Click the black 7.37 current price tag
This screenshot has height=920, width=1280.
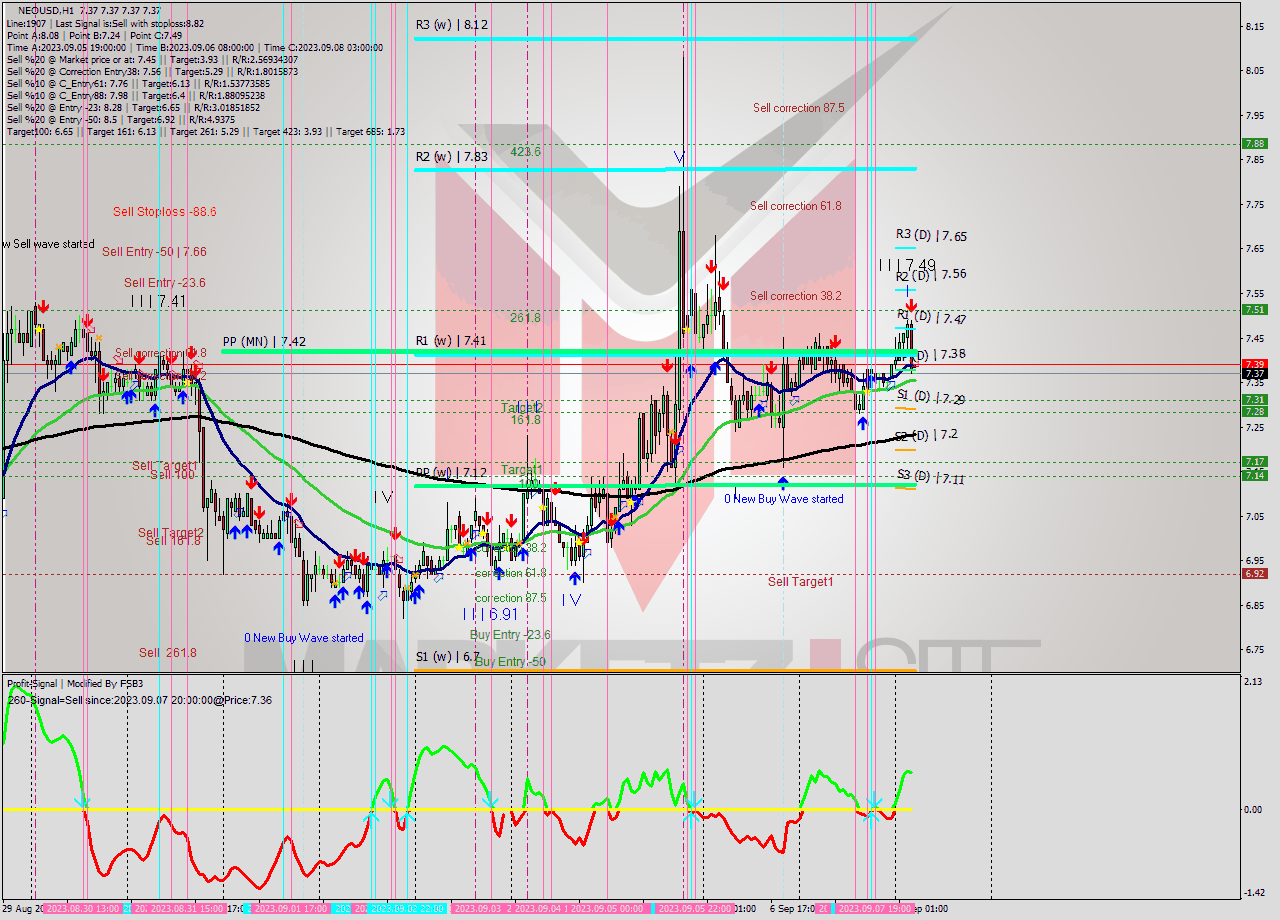point(1254,374)
